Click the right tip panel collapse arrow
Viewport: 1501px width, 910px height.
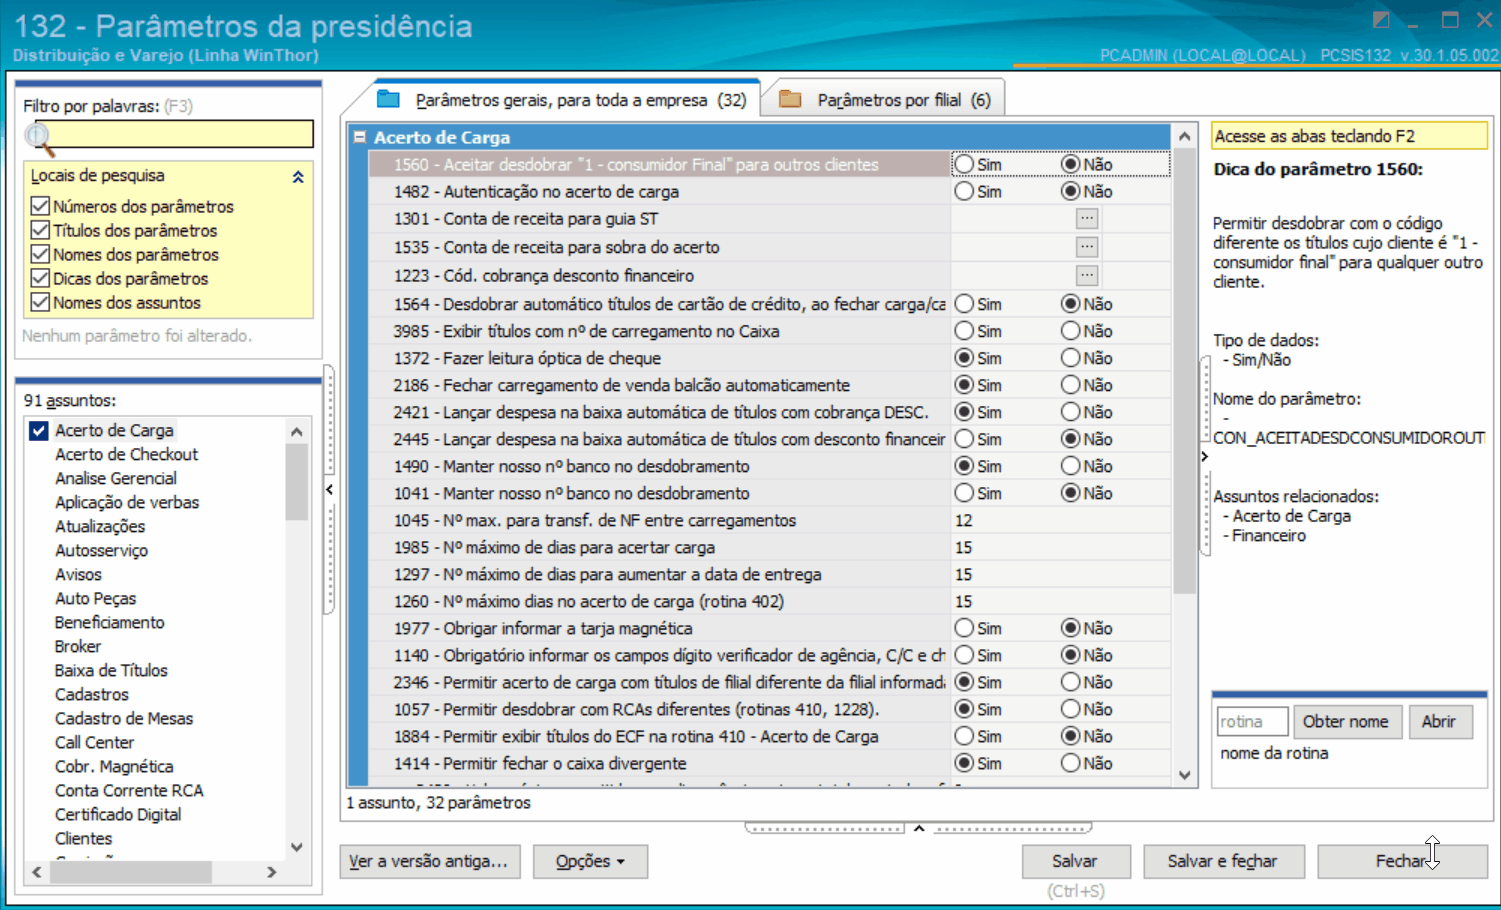pos(1205,456)
